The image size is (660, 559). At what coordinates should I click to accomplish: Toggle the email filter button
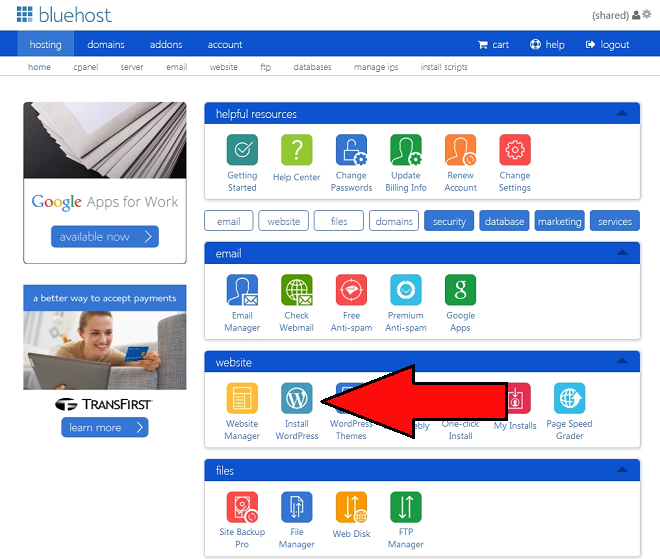tap(229, 221)
